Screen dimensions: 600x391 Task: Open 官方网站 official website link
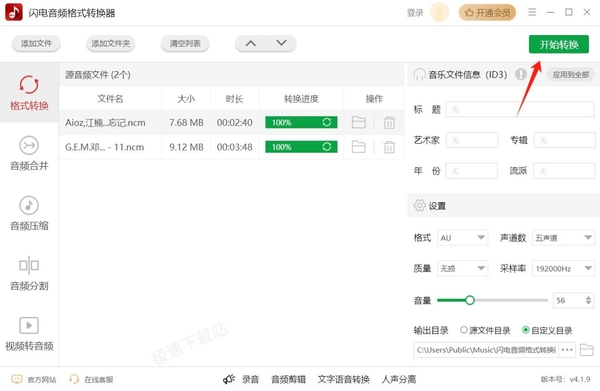tap(34, 379)
